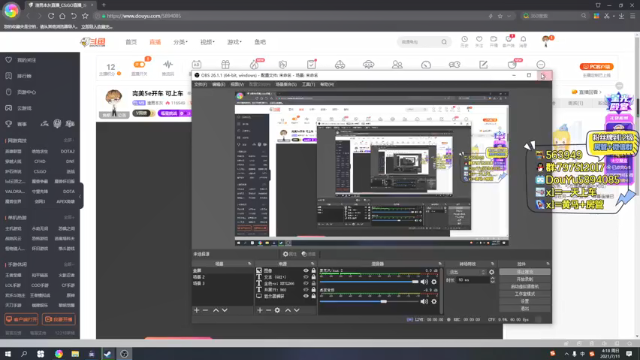The width and height of the screenshot is (640, 360).
Task: Move scene down in OBS scenes list
Action: (x=224, y=310)
